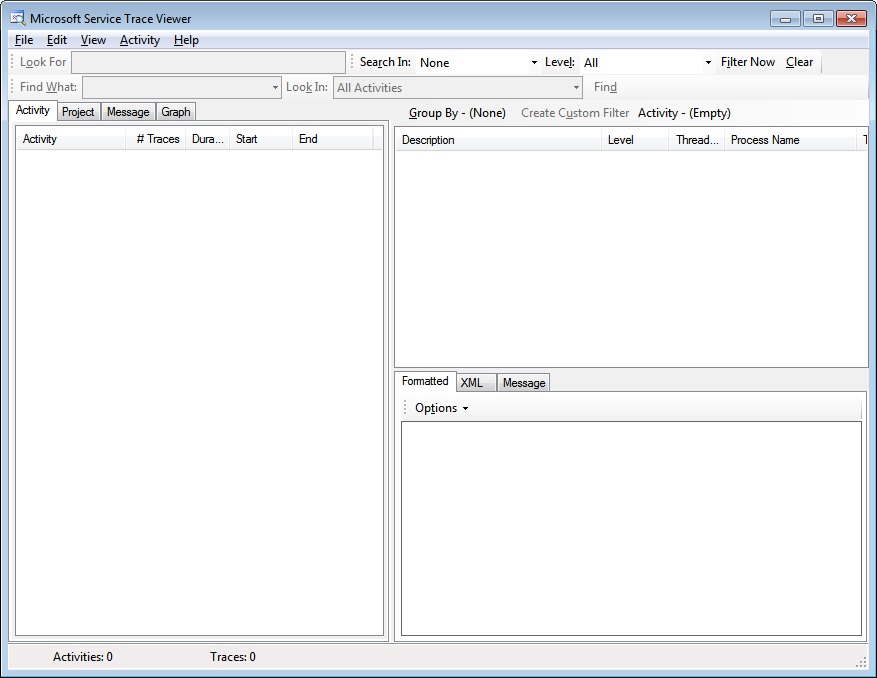The image size is (877, 678).
Task: Click the Activities: 0 status text
Action: 83,657
